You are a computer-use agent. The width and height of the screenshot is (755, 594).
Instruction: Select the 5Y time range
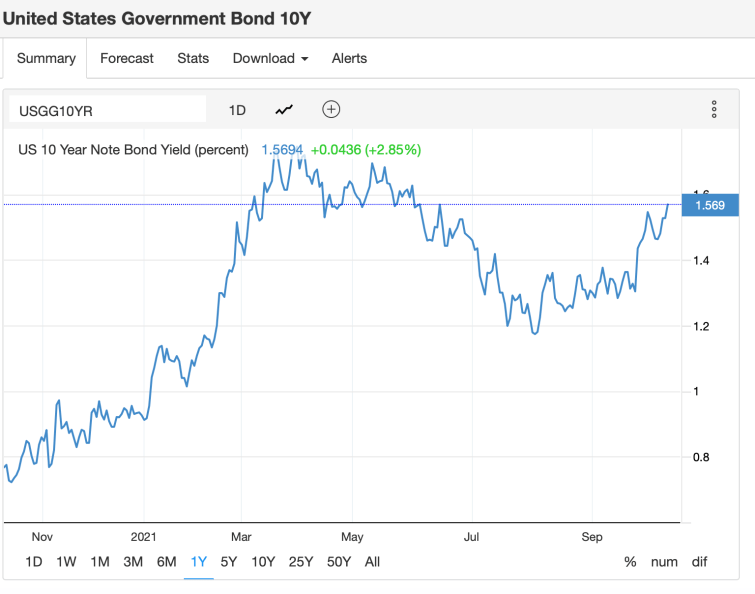(228, 561)
